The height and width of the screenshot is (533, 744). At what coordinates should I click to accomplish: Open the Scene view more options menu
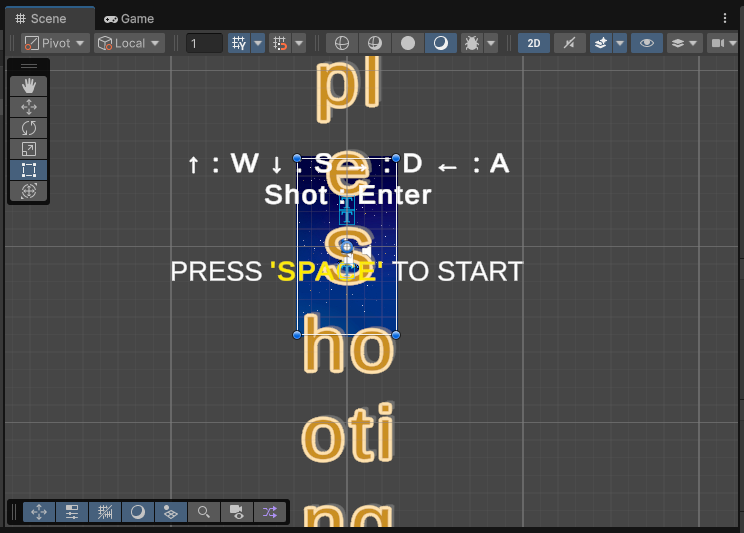point(725,19)
